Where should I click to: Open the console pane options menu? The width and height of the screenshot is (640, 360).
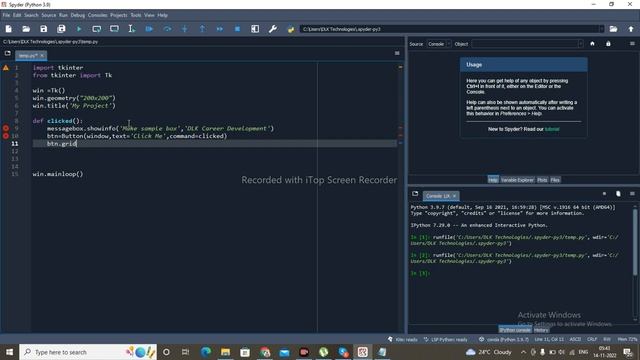632,194
